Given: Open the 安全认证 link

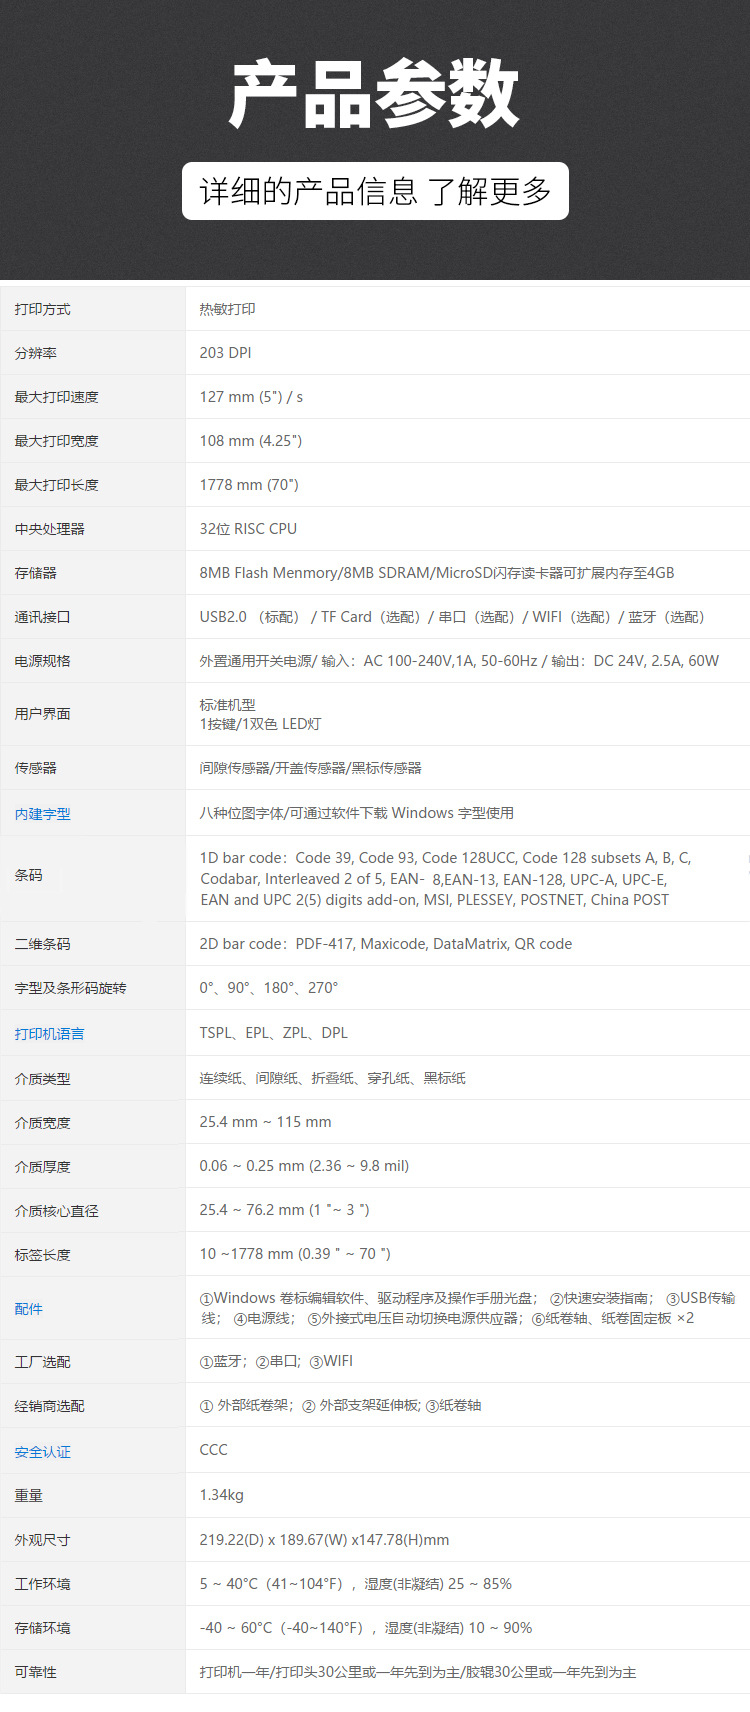Looking at the screenshot, I should tap(42, 1452).
